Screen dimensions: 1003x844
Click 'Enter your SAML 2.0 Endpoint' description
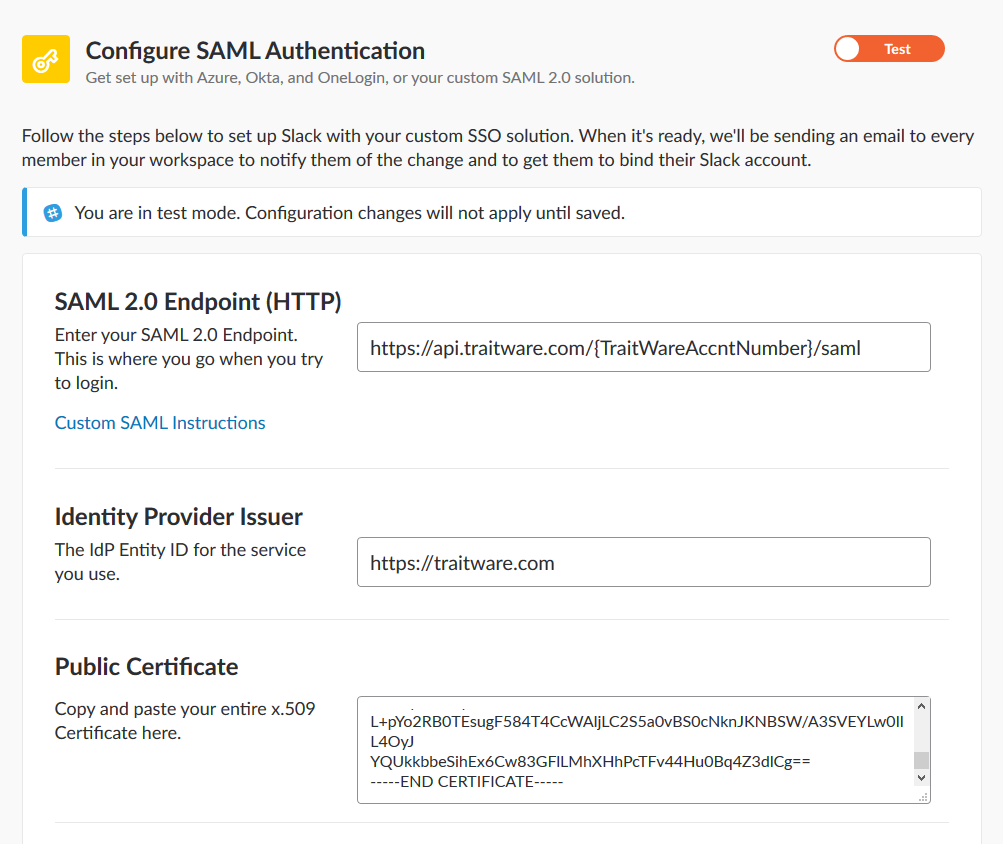pos(189,359)
